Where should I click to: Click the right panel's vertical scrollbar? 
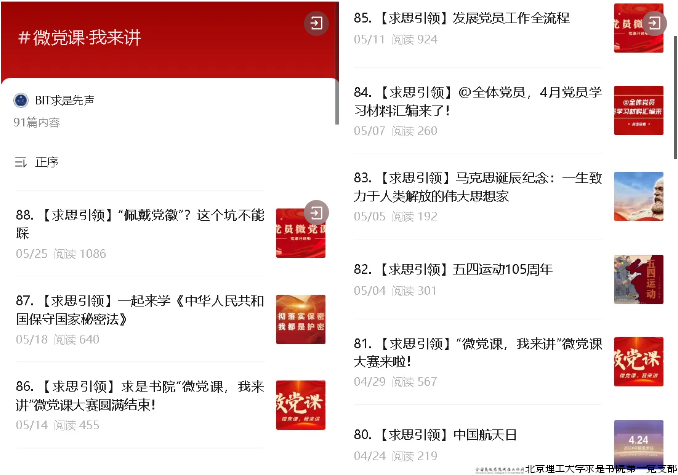pyautogui.click(x=675, y=98)
